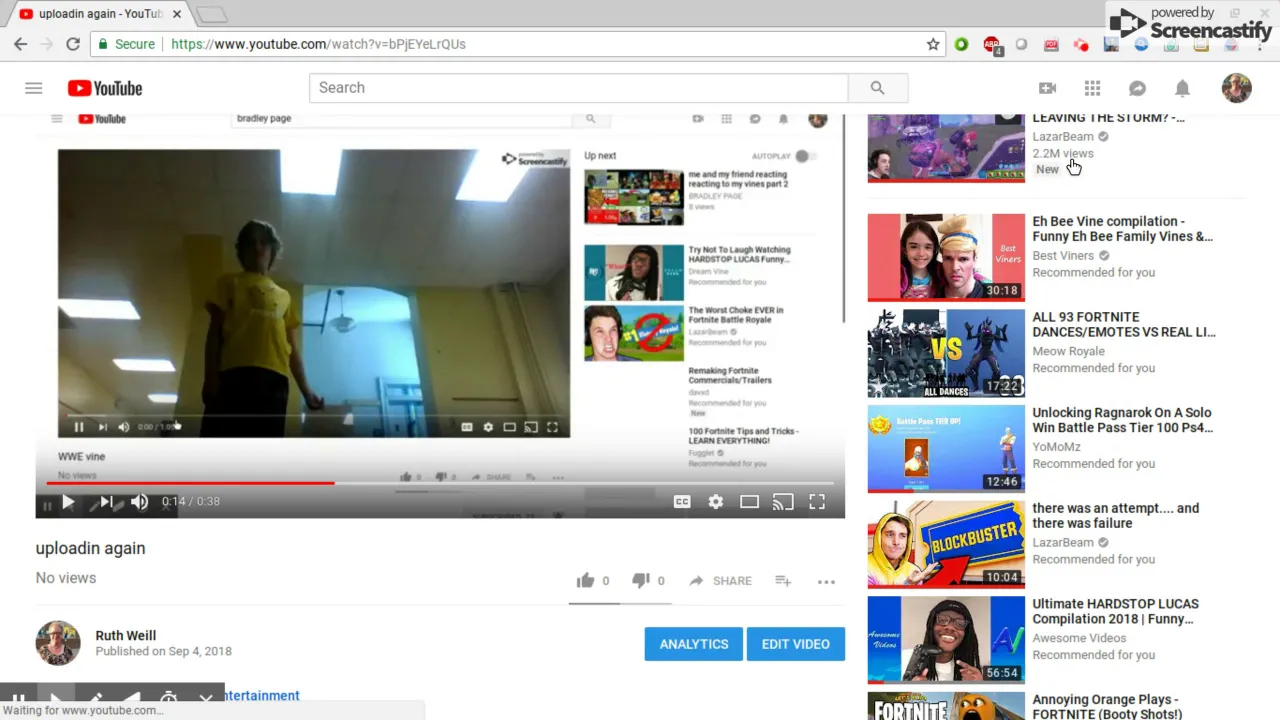Click the Ruth Weill channel avatar
The width and height of the screenshot is (1280, 720).
pyautogui.click(x=58, y=643)
